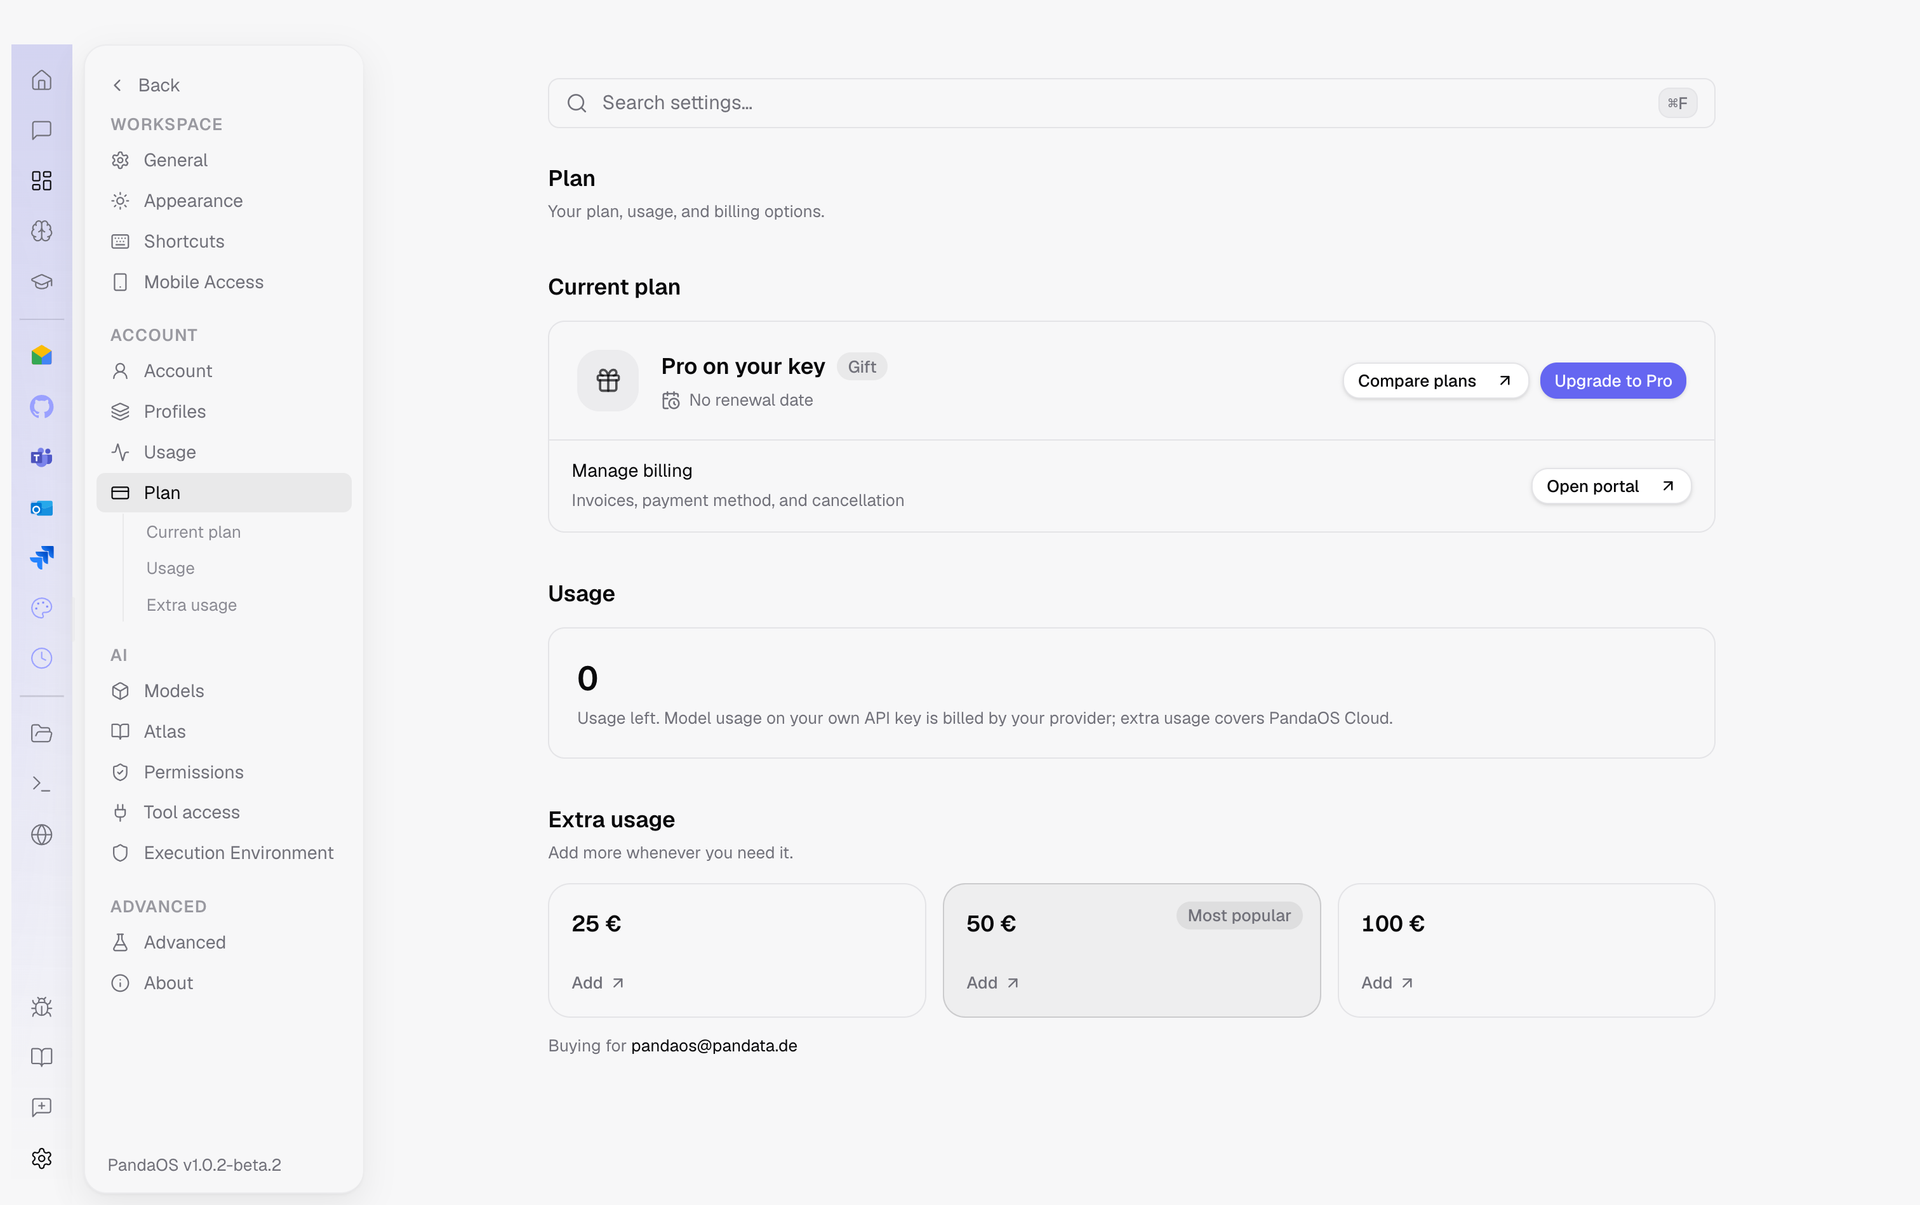
Task: Open the Outlook icon in rail
Action: (x=41, y=508)
